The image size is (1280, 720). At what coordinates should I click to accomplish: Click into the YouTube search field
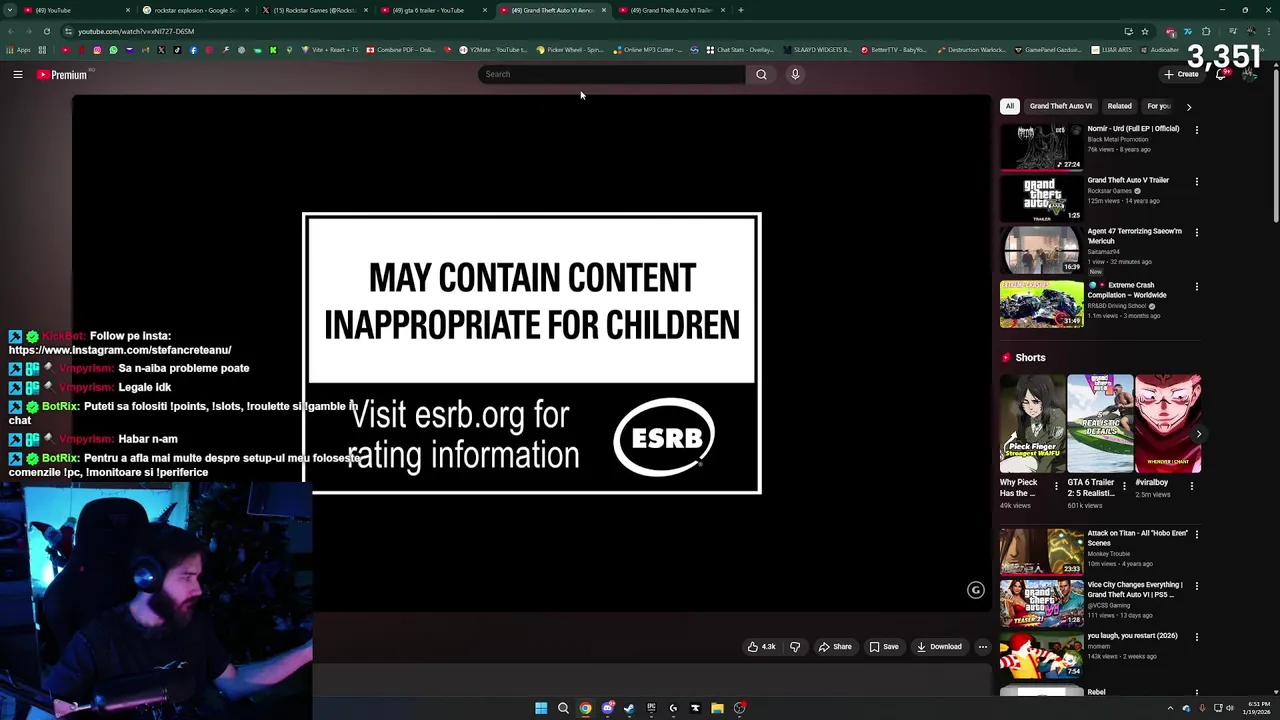(x=612, y=74)
